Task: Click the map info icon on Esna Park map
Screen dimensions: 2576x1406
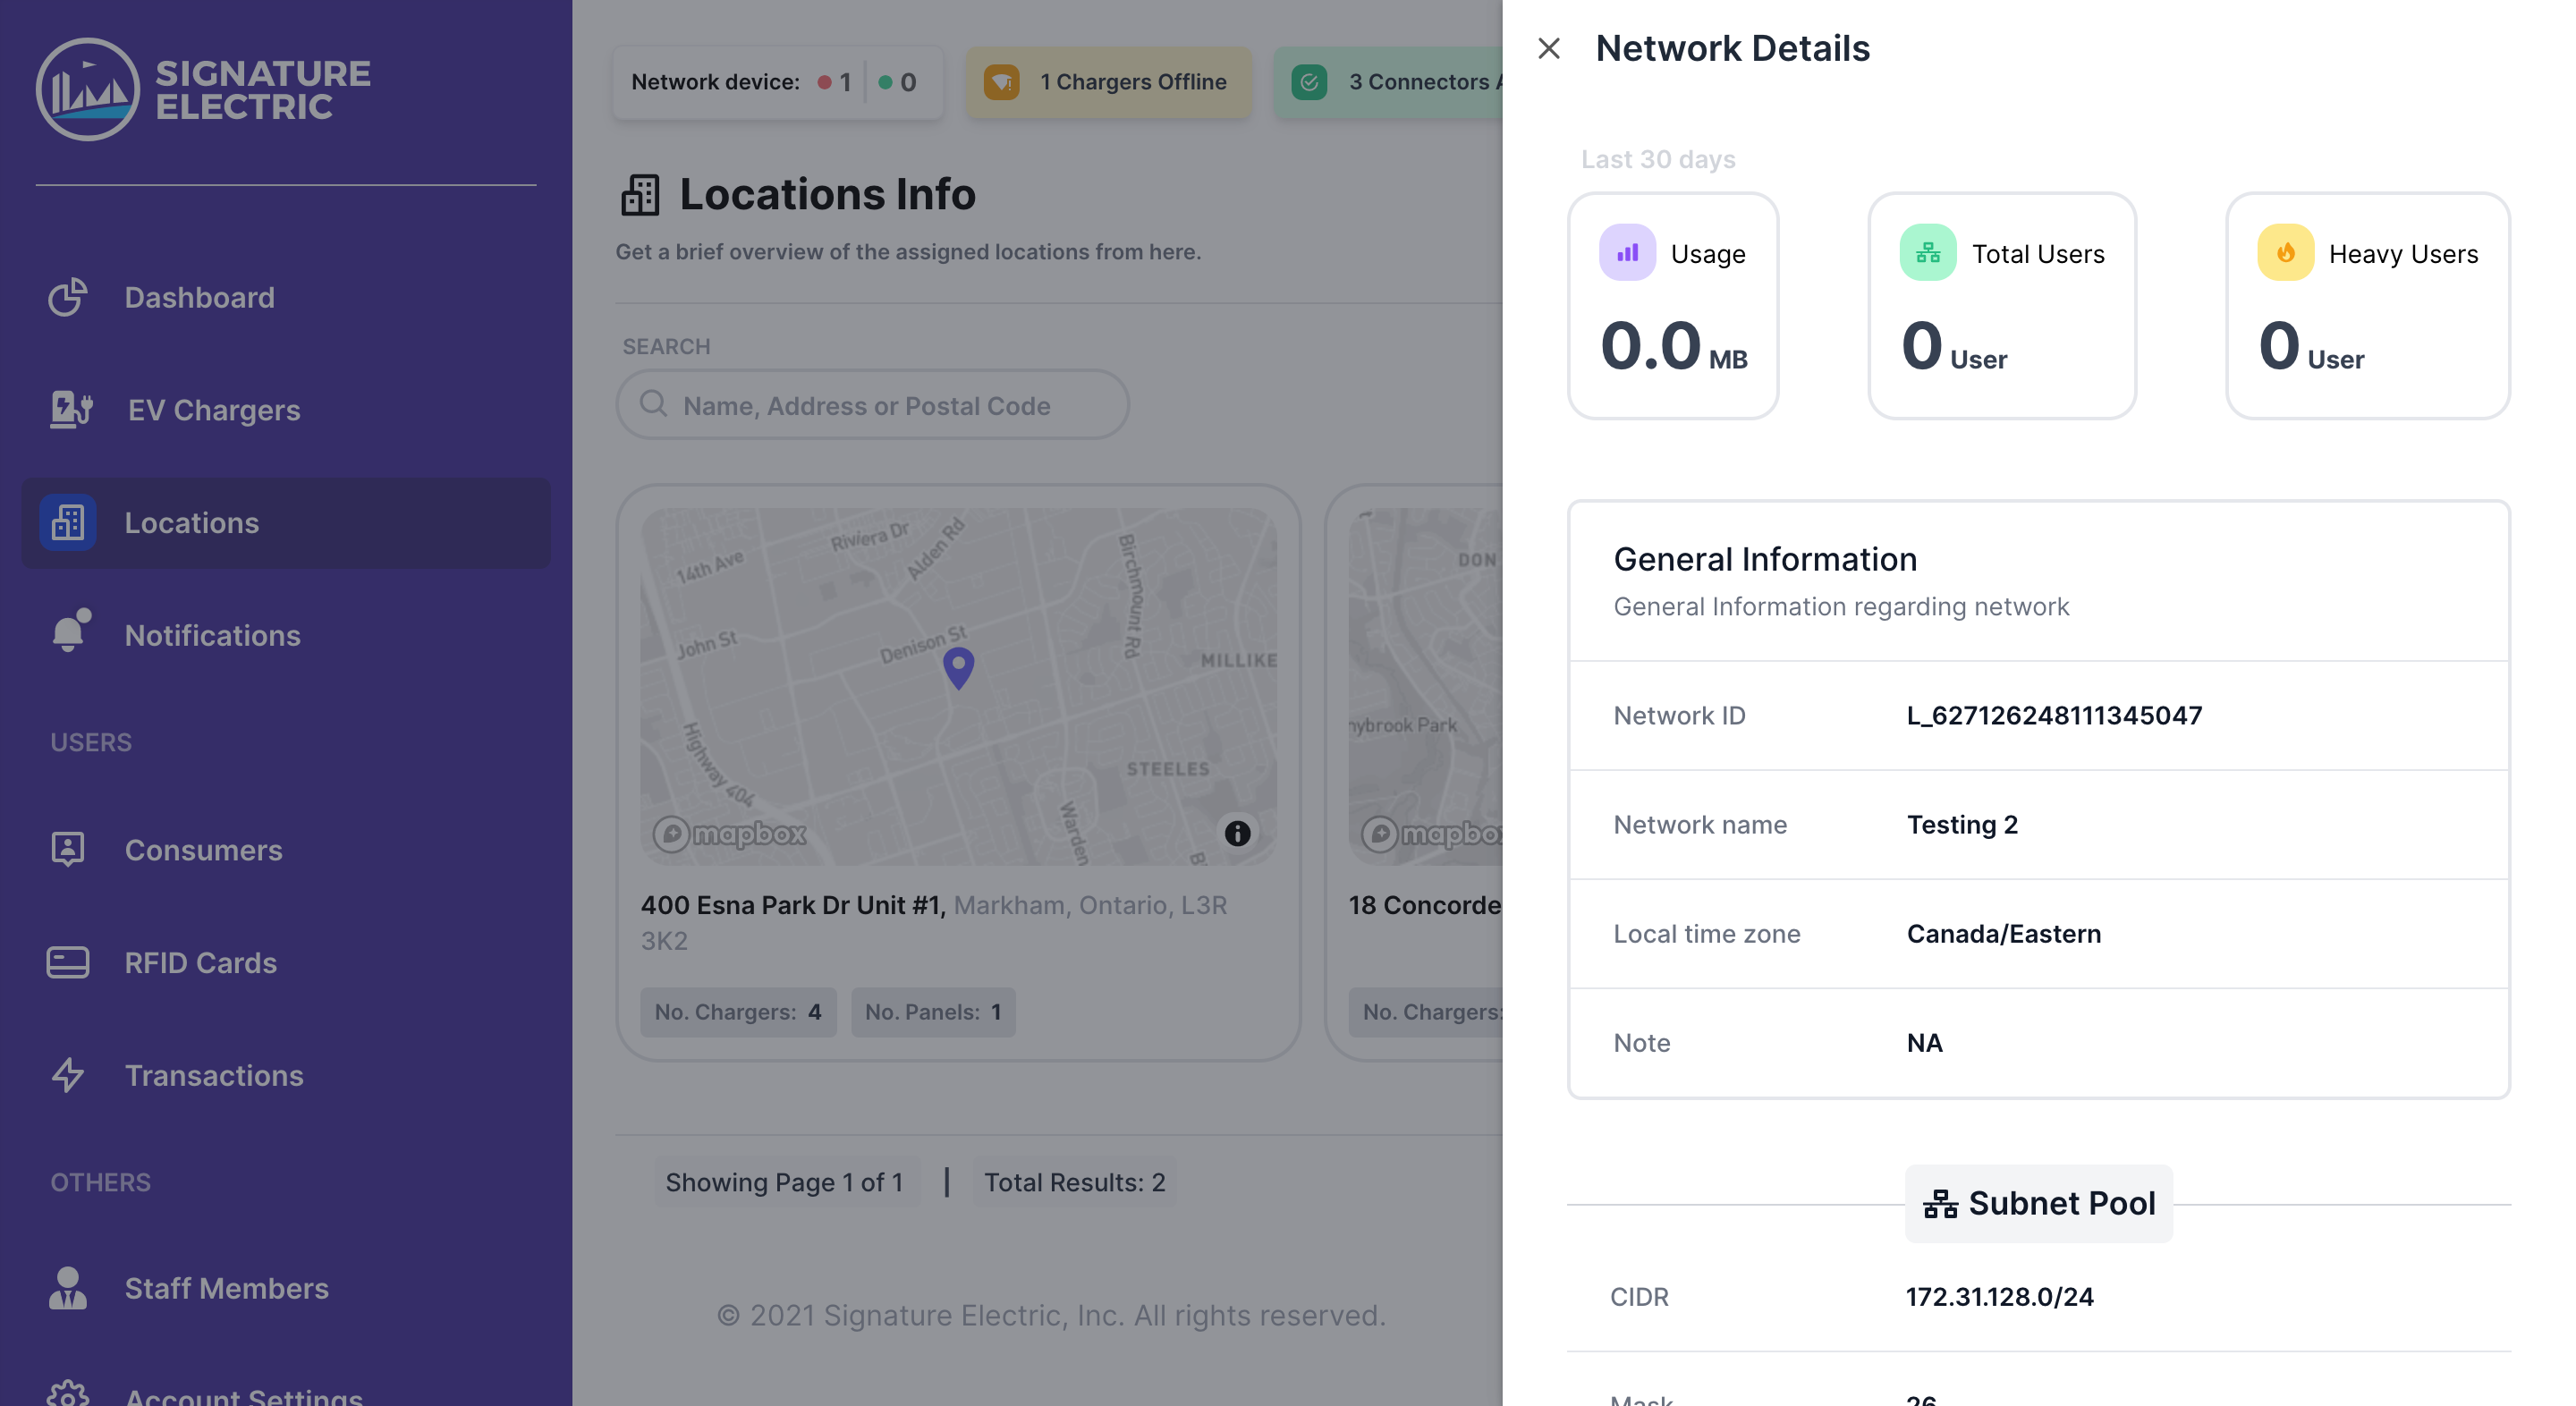Action: tap(1237, 833)
